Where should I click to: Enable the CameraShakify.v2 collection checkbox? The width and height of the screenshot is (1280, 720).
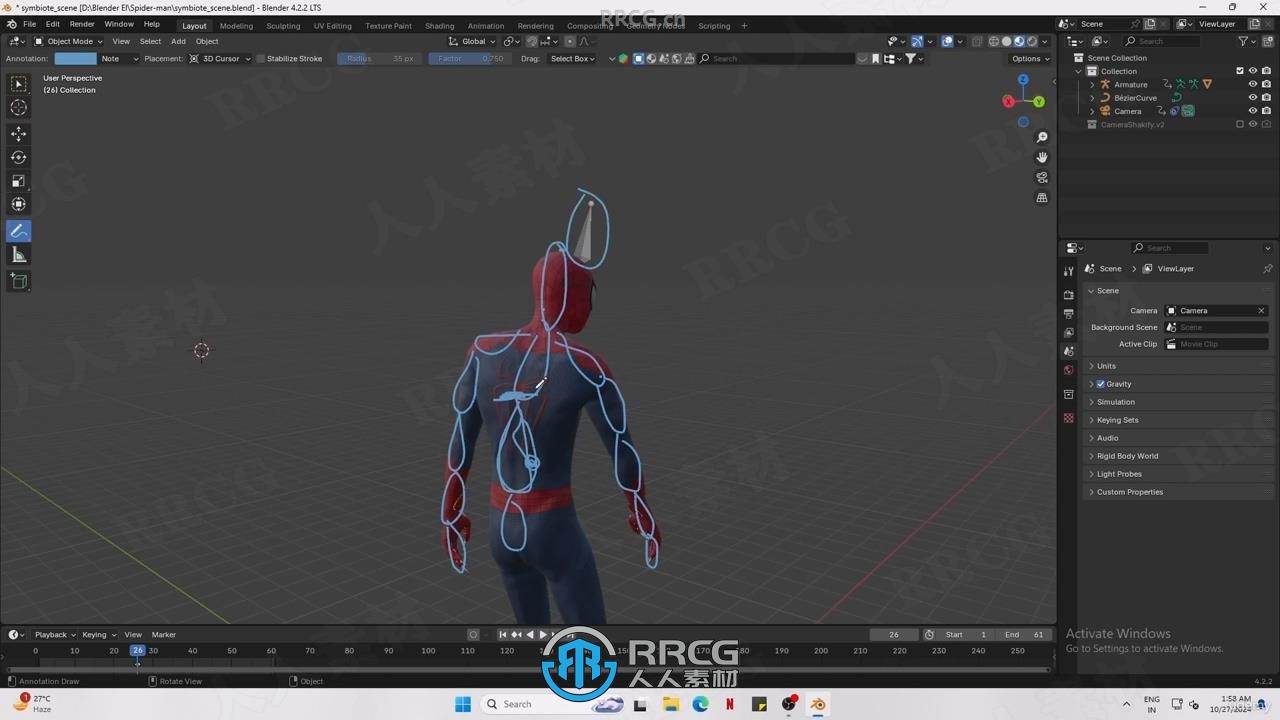click(x=1240, y=124)
